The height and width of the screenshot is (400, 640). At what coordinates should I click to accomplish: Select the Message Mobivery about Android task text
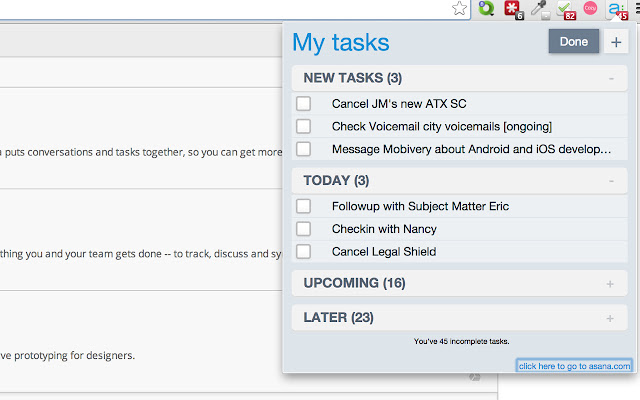pyautogui.click(x=471, y=149)
